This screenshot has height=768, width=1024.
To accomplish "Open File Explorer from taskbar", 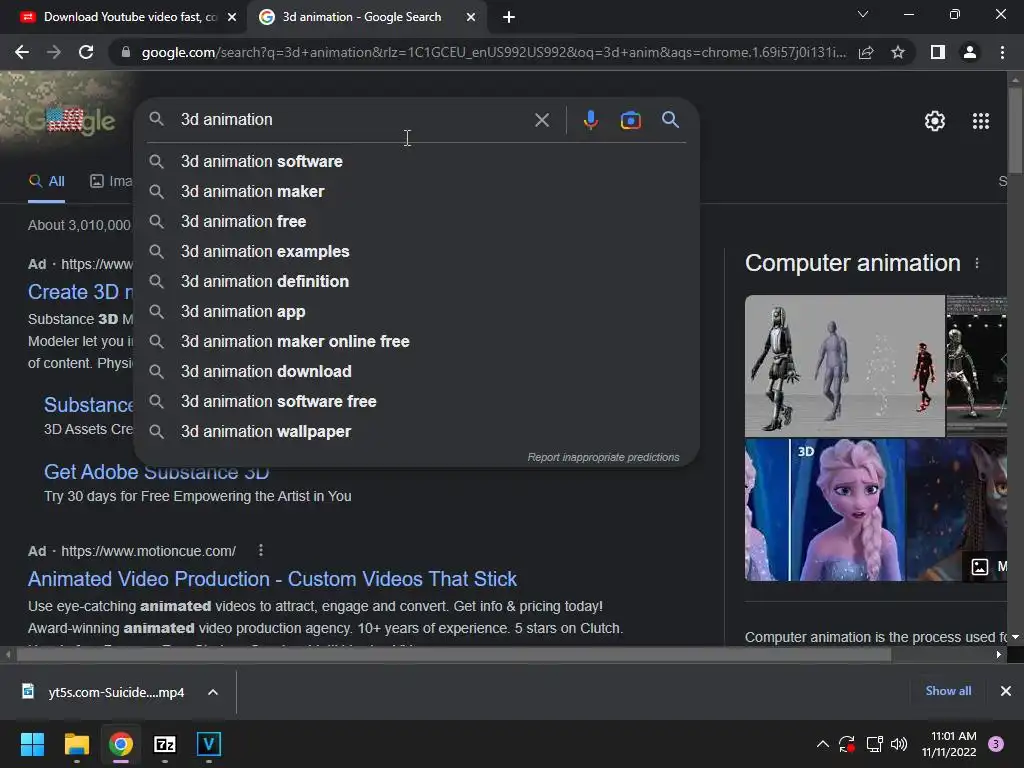I will pos(76,744).
